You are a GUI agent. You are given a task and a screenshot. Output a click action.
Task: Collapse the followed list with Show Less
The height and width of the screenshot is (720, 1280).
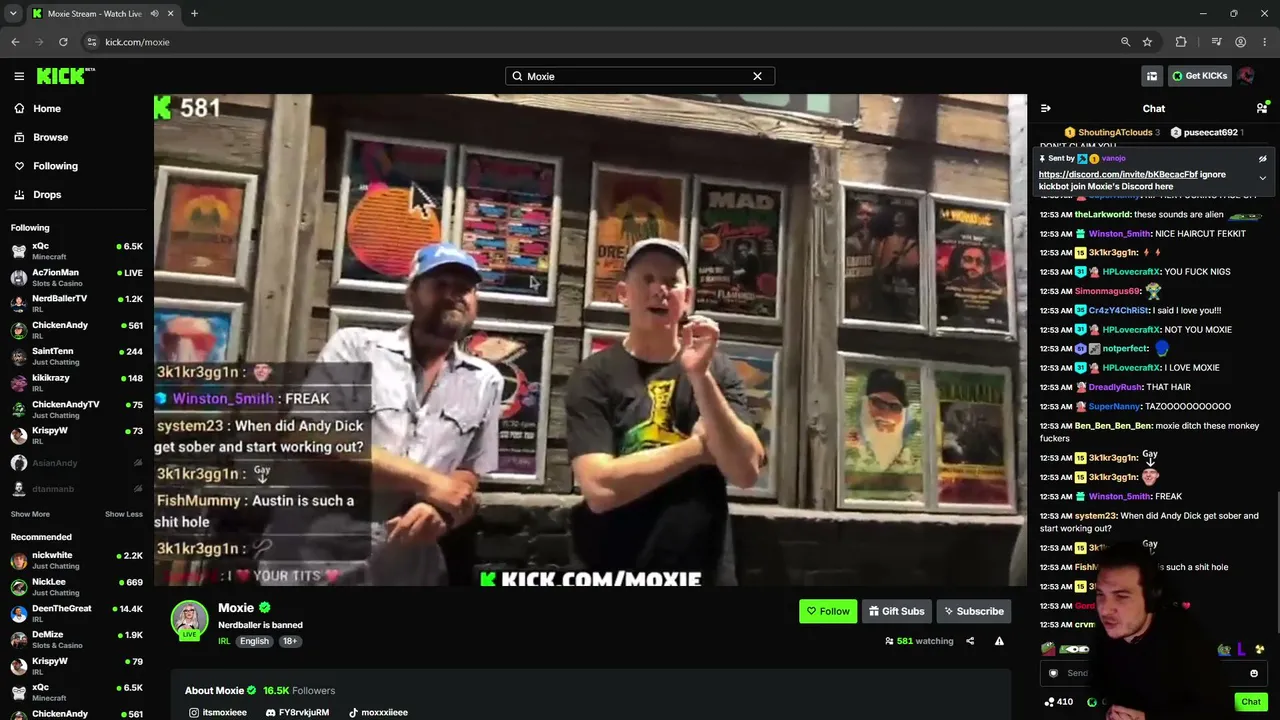tap(124, 514)
